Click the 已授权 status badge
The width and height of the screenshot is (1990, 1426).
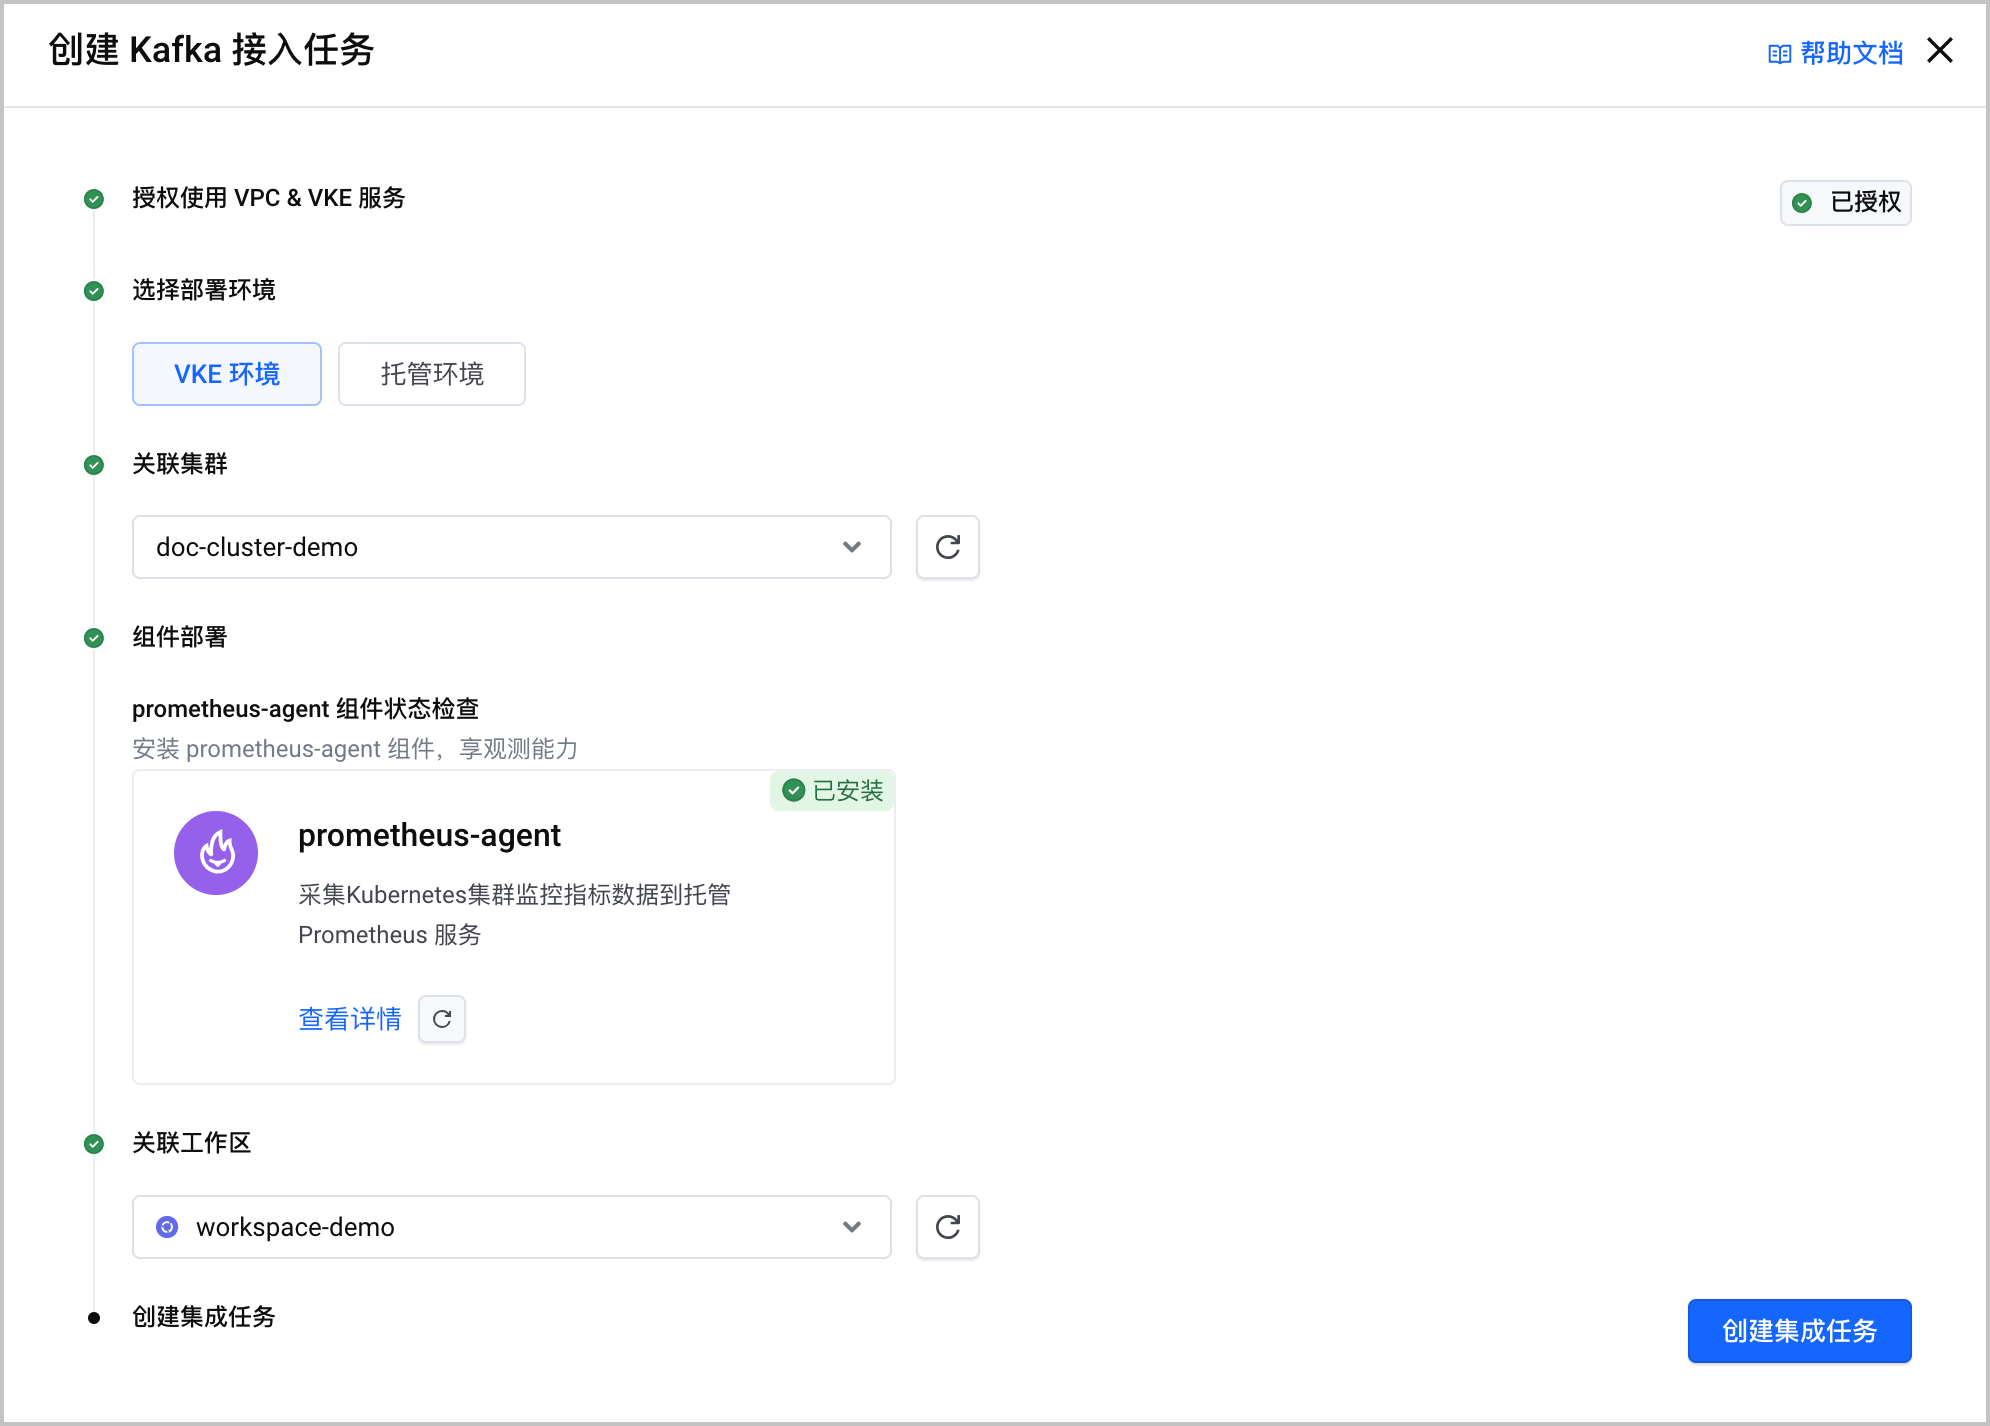(1846, 203)
